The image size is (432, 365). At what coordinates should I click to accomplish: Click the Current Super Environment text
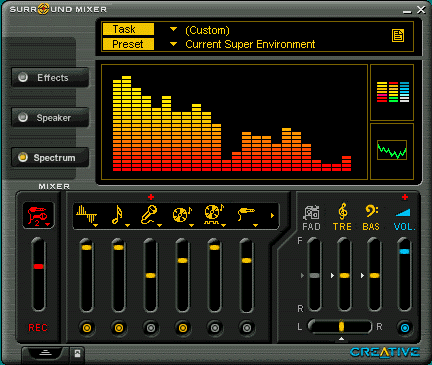250,44
